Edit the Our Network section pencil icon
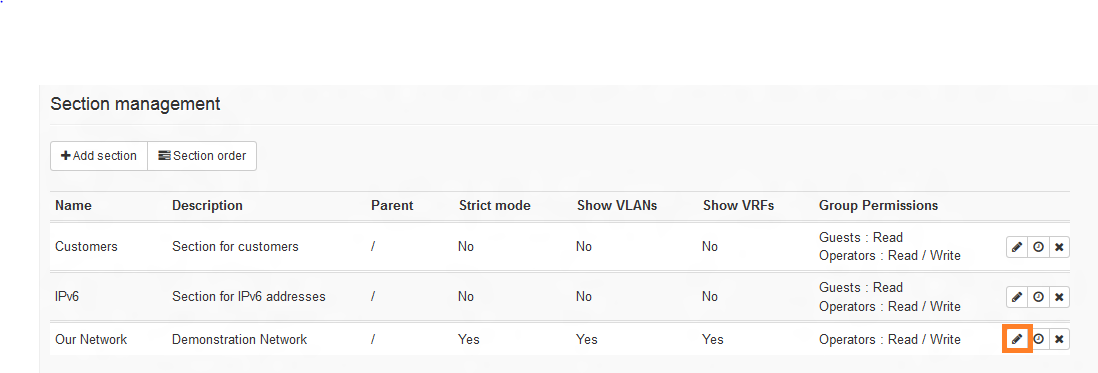This screenshot has height=373, width=1098. point(1017,339)
